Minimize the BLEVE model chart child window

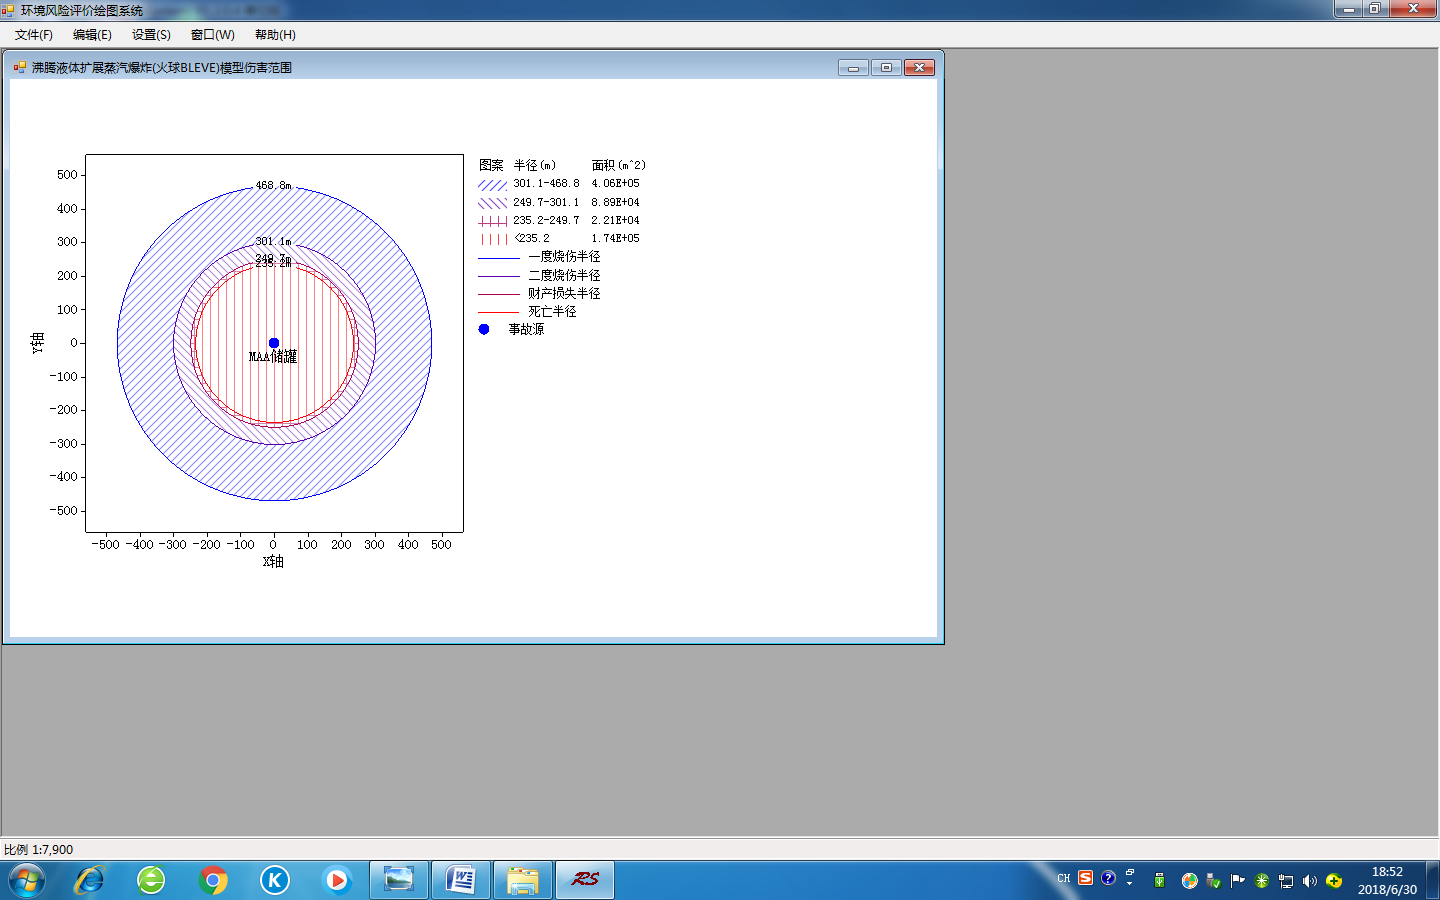pos(853,68)
